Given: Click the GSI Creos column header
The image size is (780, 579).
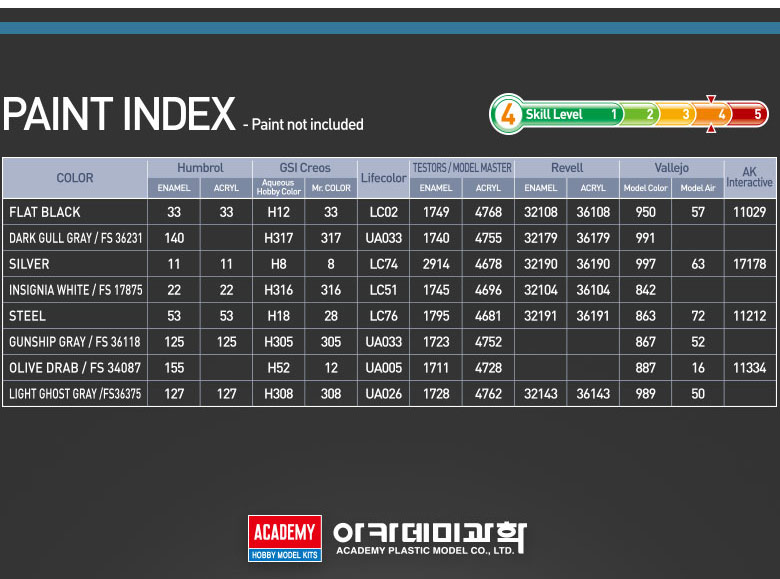Looking at the screenshot, I should point(305,168).
